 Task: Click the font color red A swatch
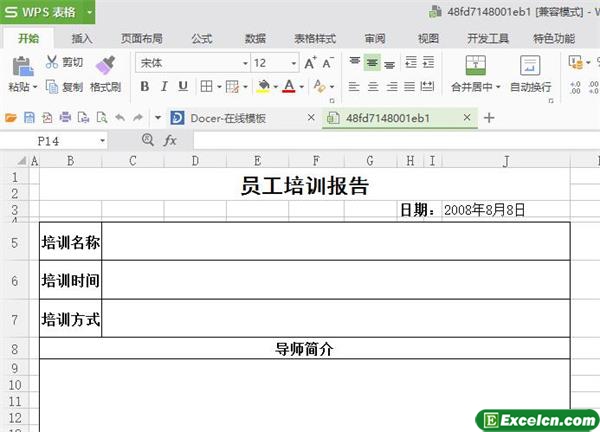(x=288, y=87)
